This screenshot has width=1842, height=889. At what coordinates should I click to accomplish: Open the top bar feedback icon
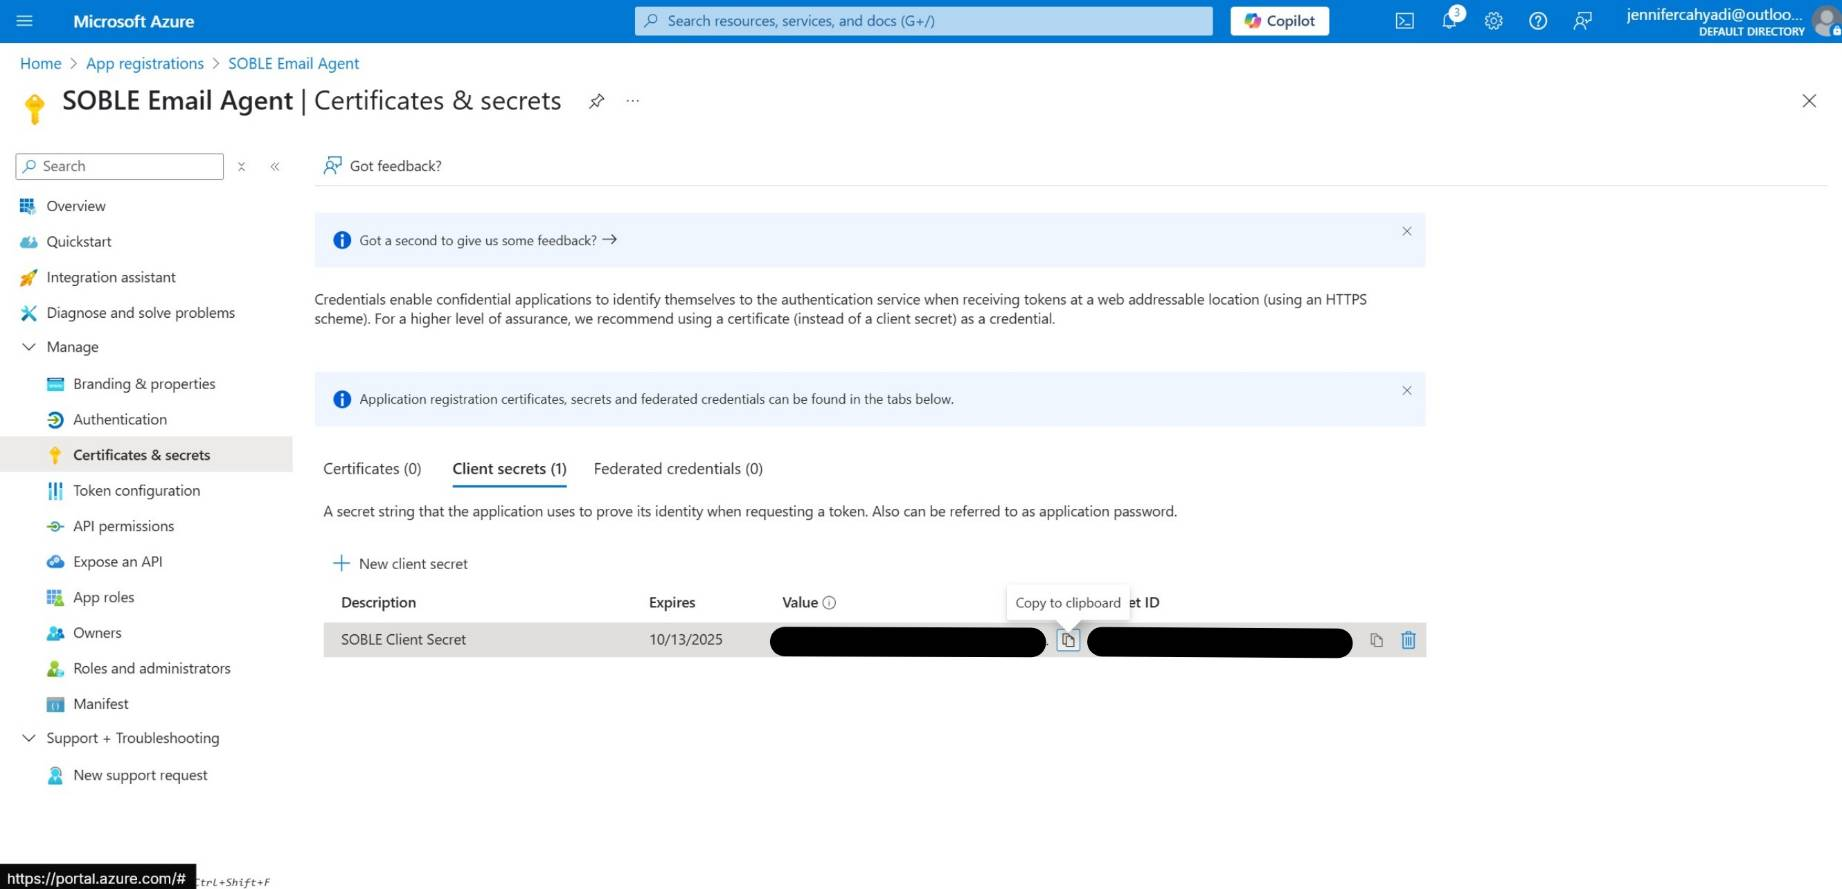pyautogui.click(x=1582, y=21)
